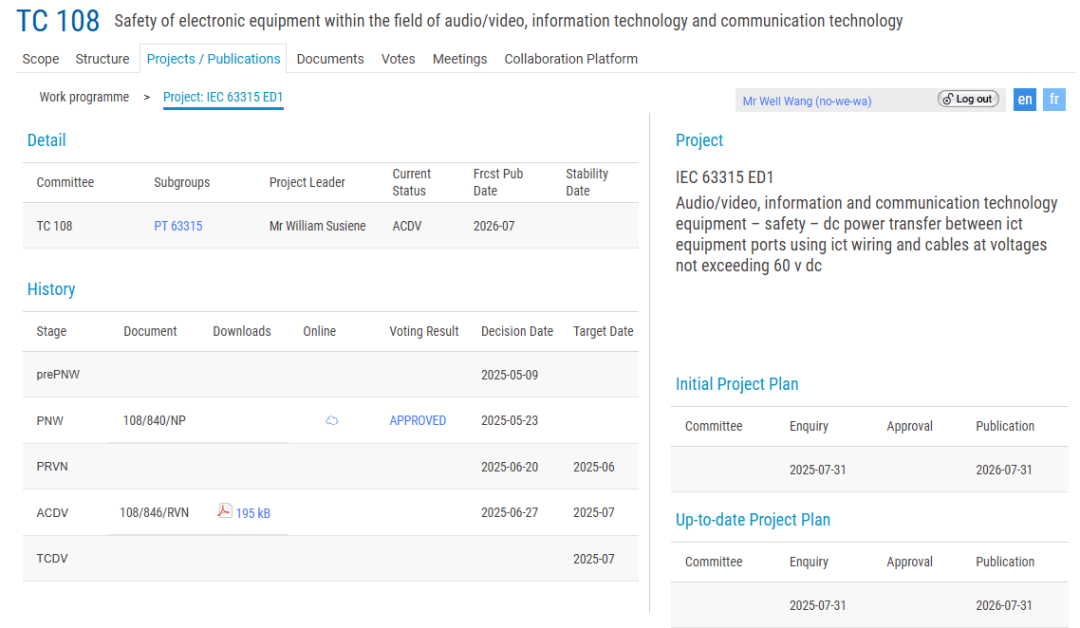Image resolution: width=1080 pixels, height=628 pixels.
Task: Click the PDF icon in ACDV row
Action: pos(225,511)
